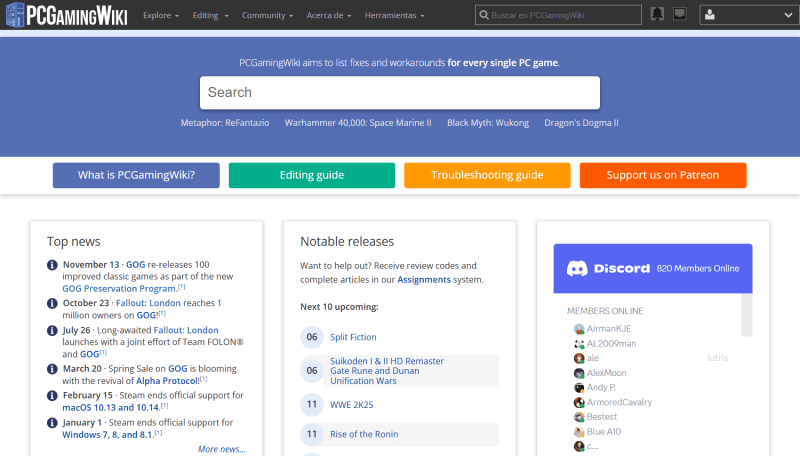Click the info icon beside November 13 news

pos(52,265)
